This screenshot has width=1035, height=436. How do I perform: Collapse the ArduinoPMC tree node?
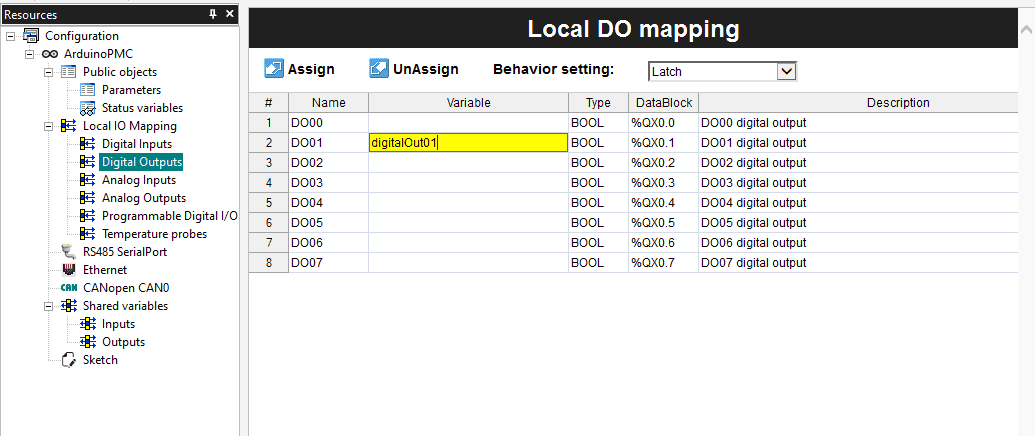coord(29,54)
